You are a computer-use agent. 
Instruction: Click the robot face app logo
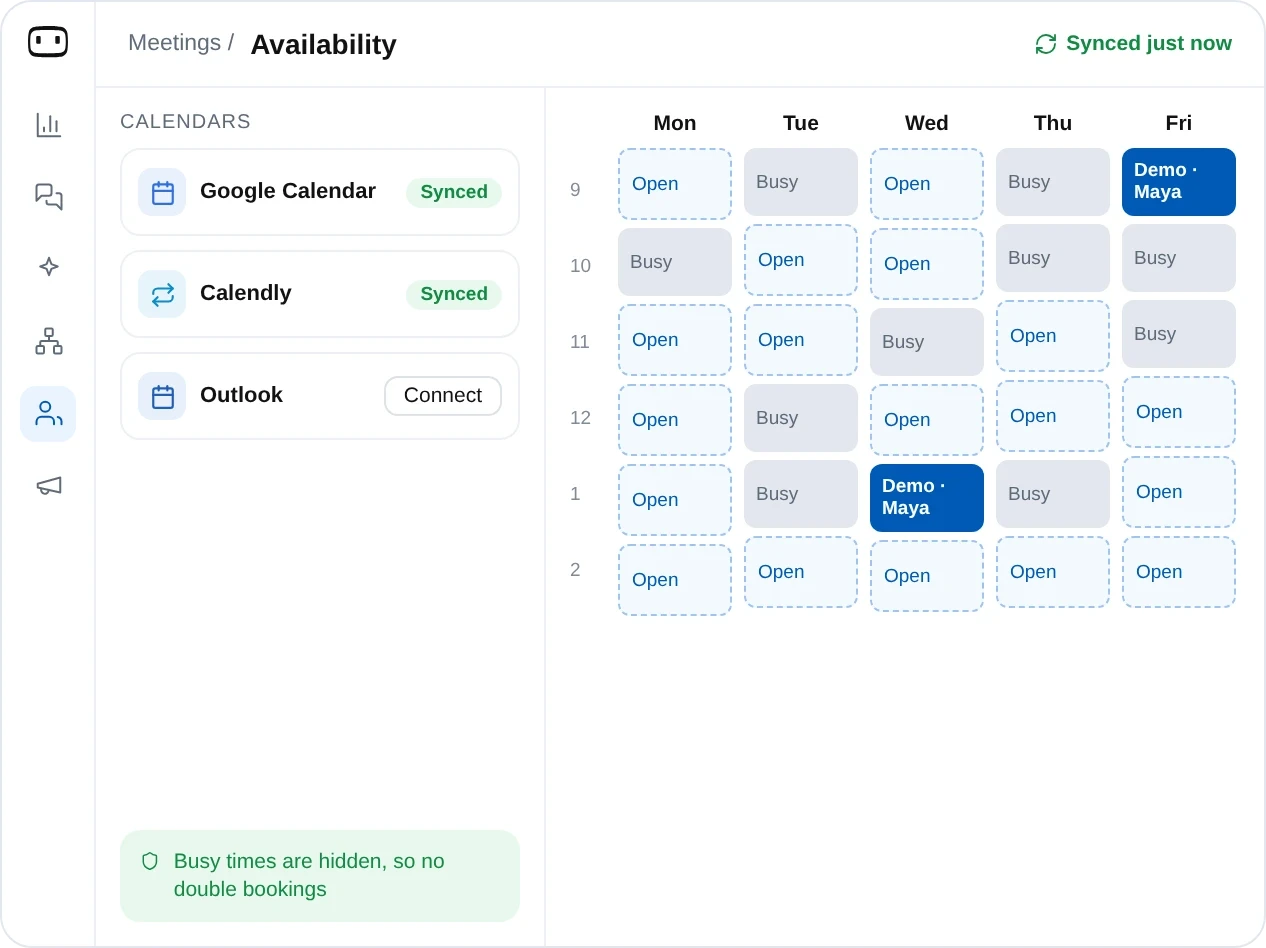point(48,42)
